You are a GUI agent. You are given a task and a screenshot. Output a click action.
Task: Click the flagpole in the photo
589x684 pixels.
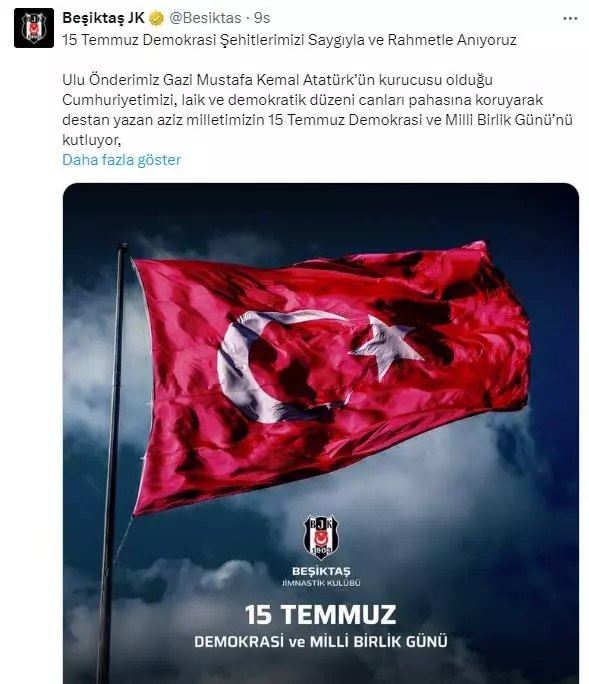click(112, 462)
